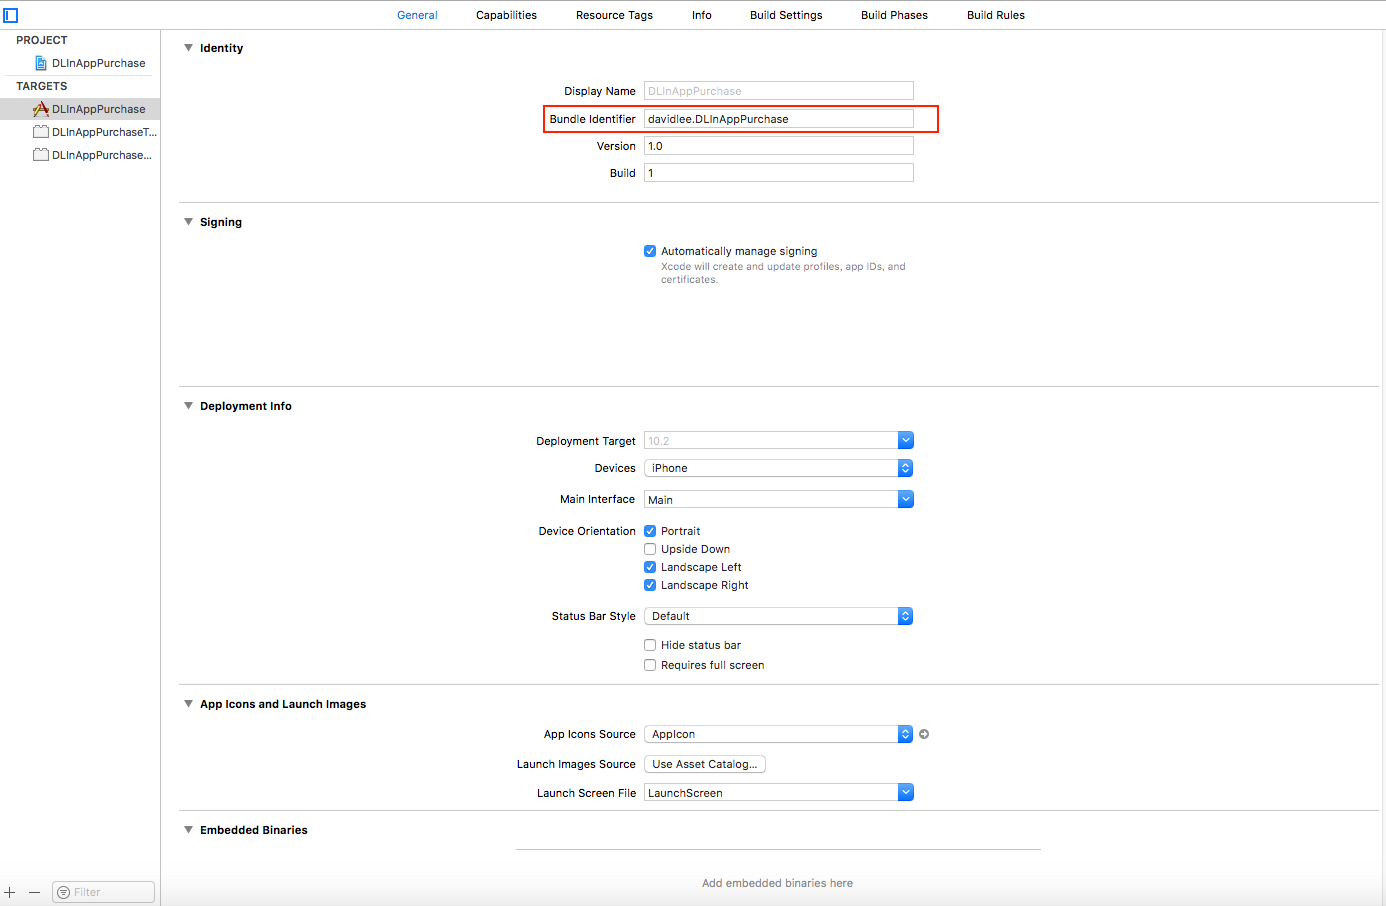The width and height of the screenshot is (1386, 906).
Task: Switch to the Info tab
Action: point(702,15)
